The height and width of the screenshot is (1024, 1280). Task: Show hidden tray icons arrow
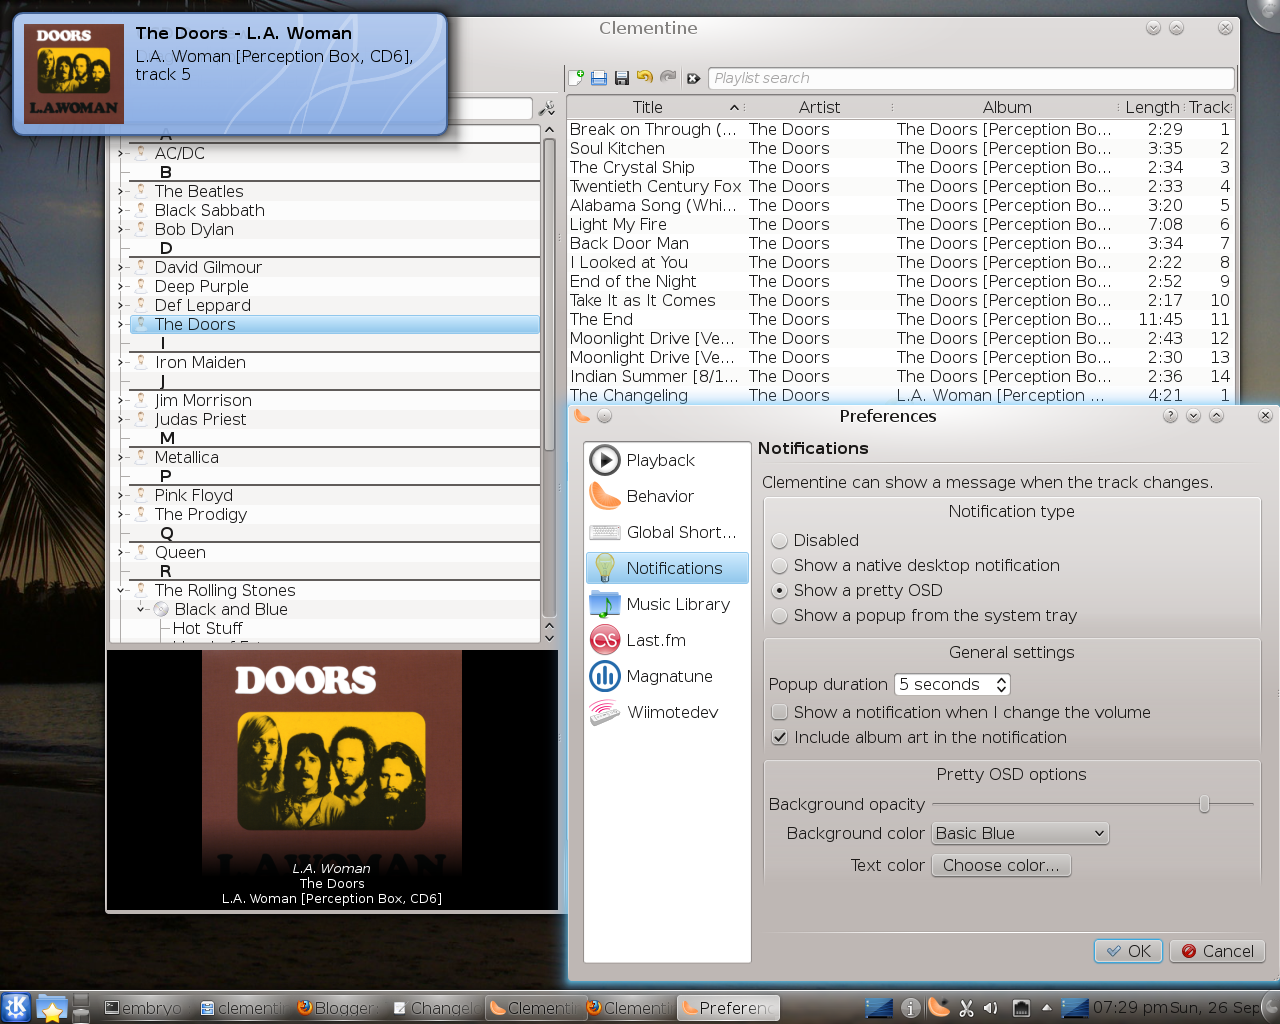[1047, 1007]
